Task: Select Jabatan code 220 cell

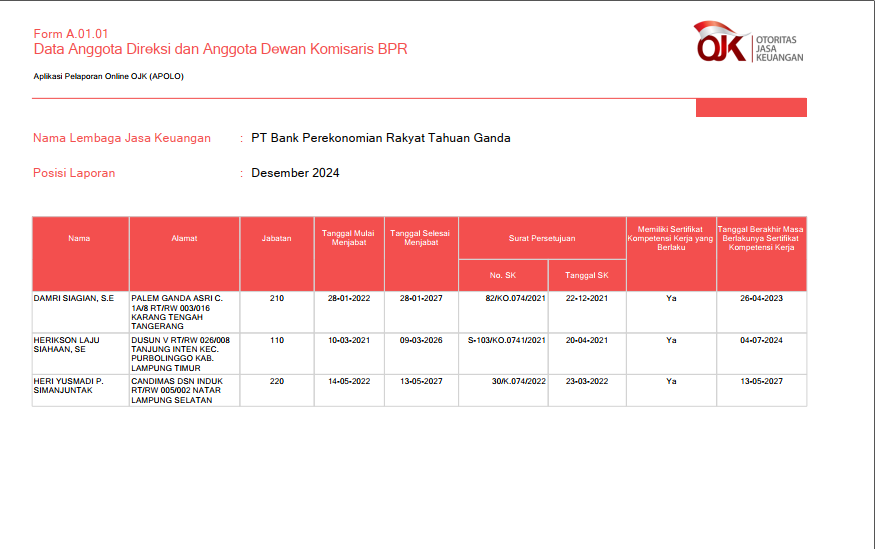Action: pos(276,381)
